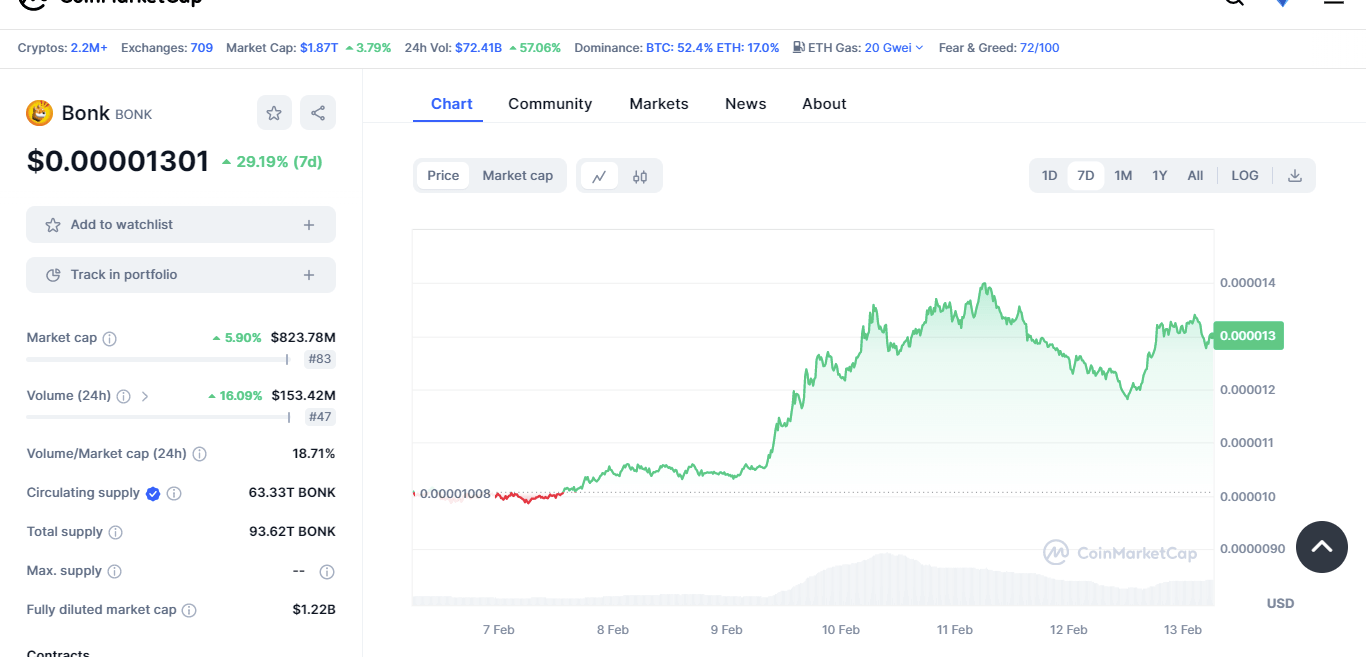
Task: Click the #47 volume rank badge
Action: coord(320,417)
